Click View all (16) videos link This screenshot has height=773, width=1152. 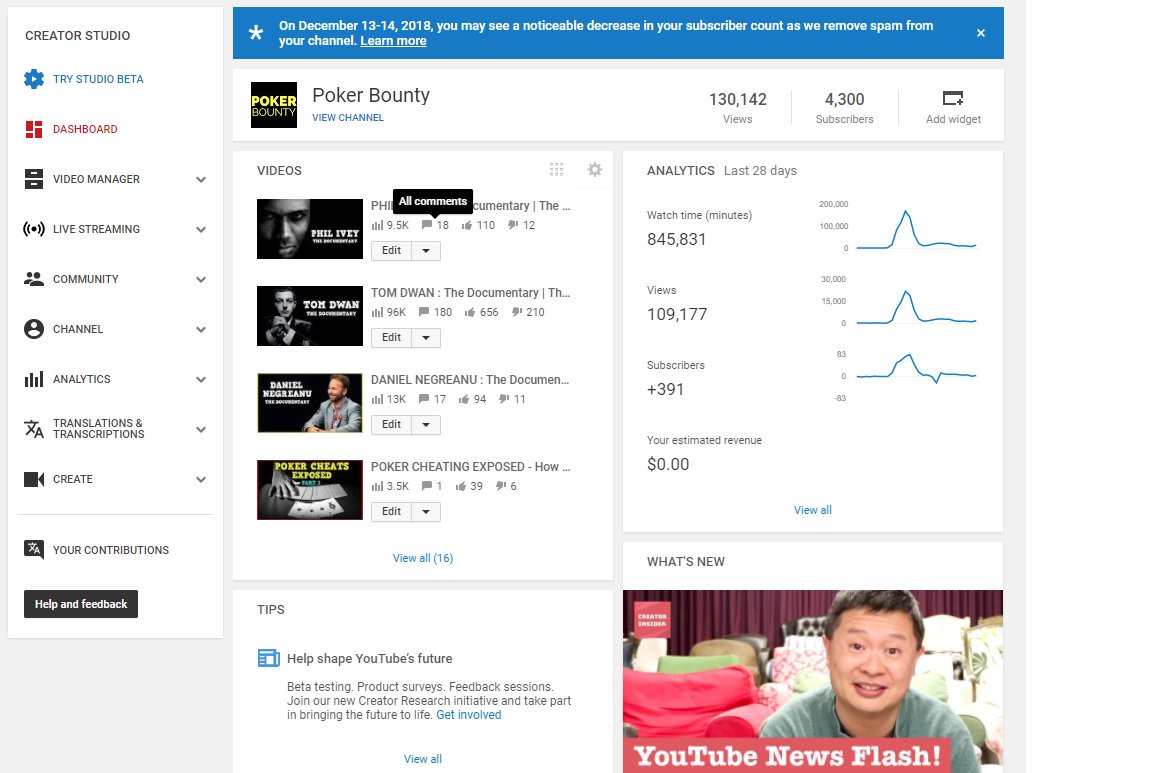point(422,558)
